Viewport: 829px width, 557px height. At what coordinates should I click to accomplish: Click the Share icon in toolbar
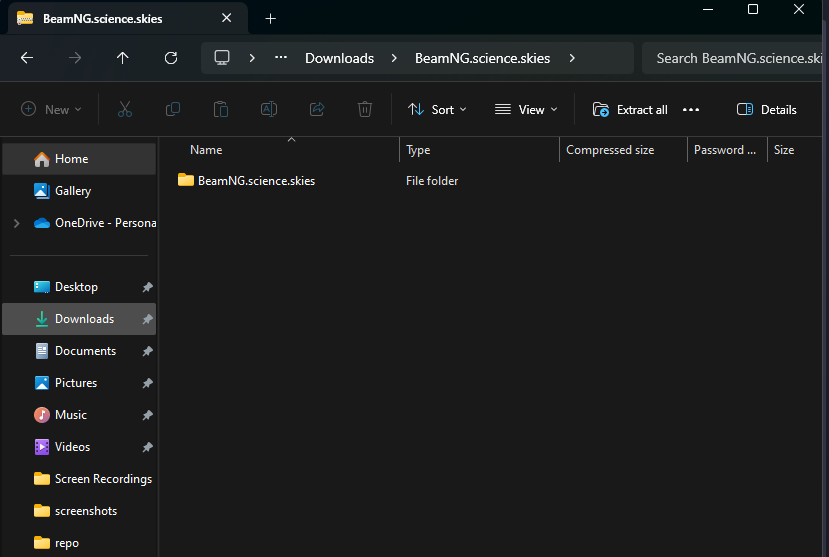coord(317,109)
